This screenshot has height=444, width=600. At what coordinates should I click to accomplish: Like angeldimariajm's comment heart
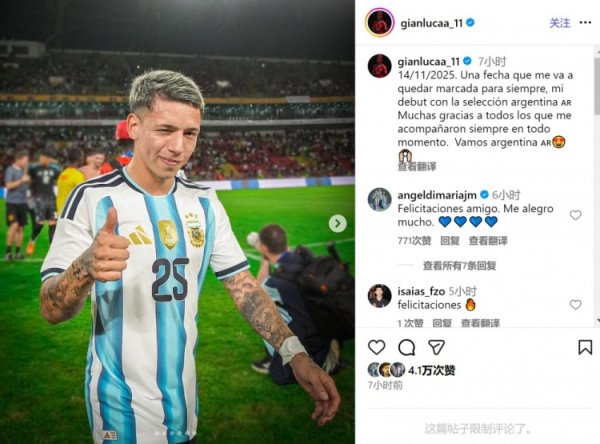point(576,215)
